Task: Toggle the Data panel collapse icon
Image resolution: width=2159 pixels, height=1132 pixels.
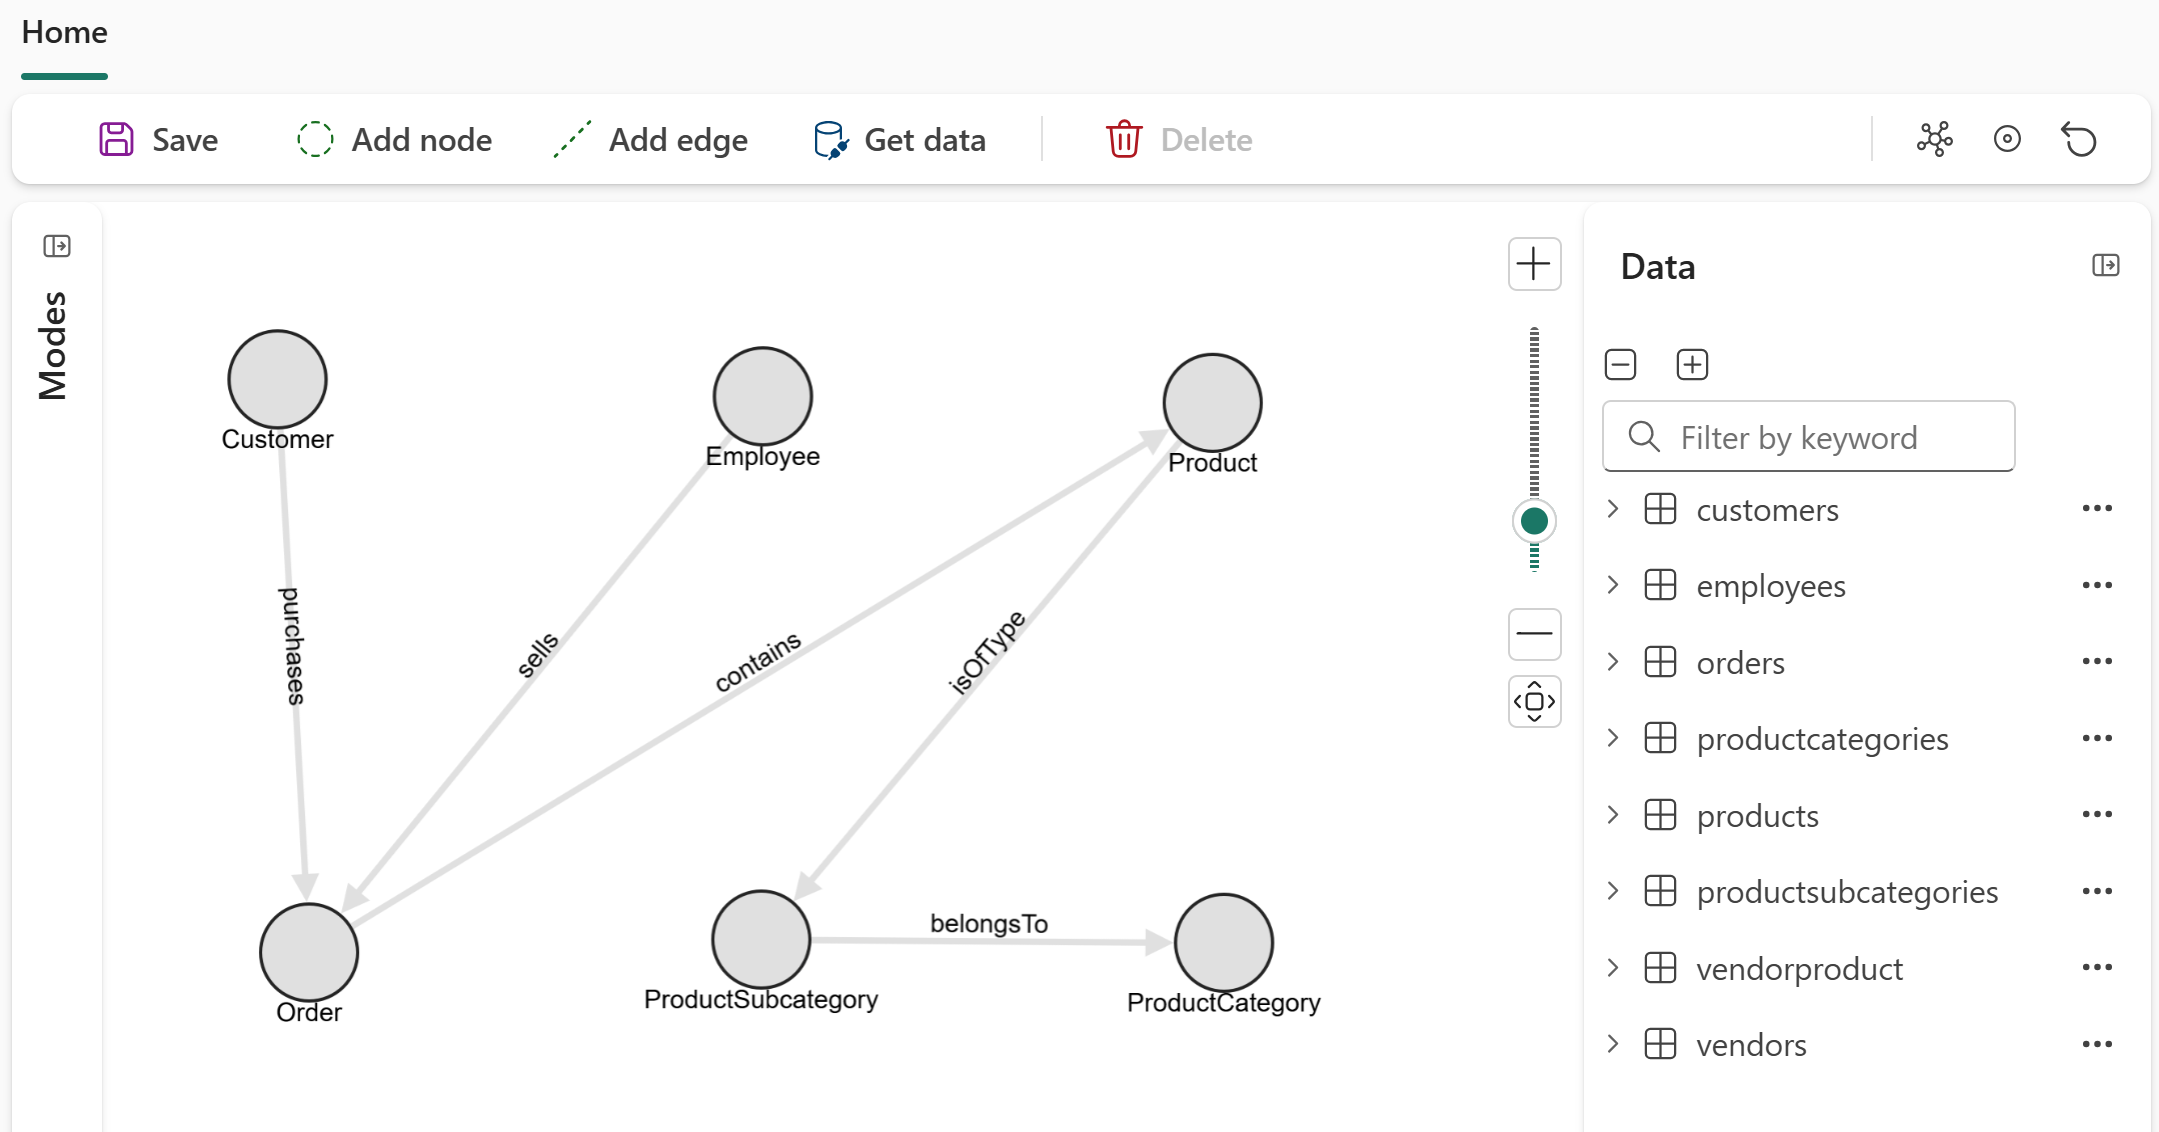Action: (x=2105, y=265)
